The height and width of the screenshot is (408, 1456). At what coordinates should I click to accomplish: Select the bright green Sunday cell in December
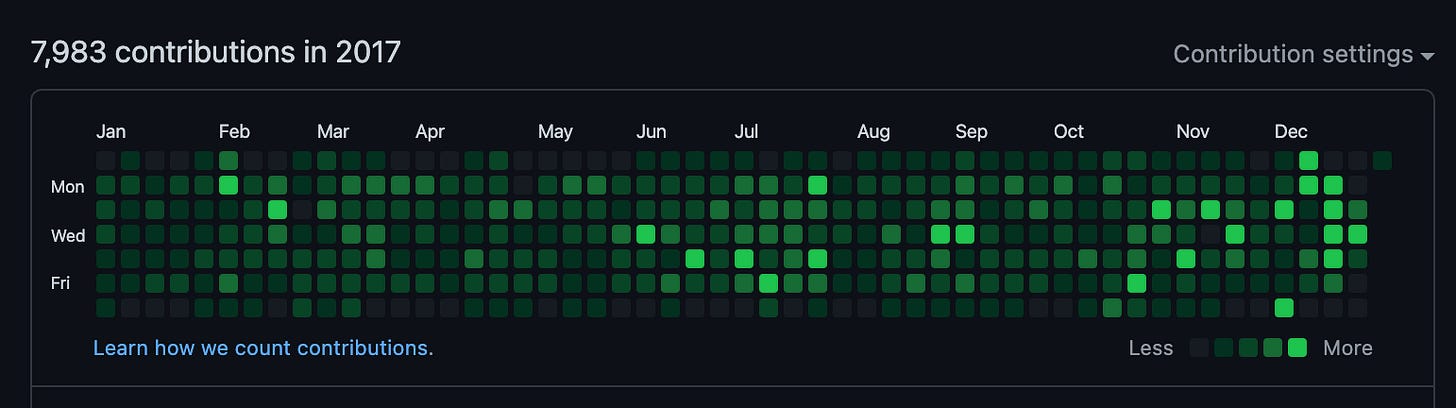pos(1308,160)
